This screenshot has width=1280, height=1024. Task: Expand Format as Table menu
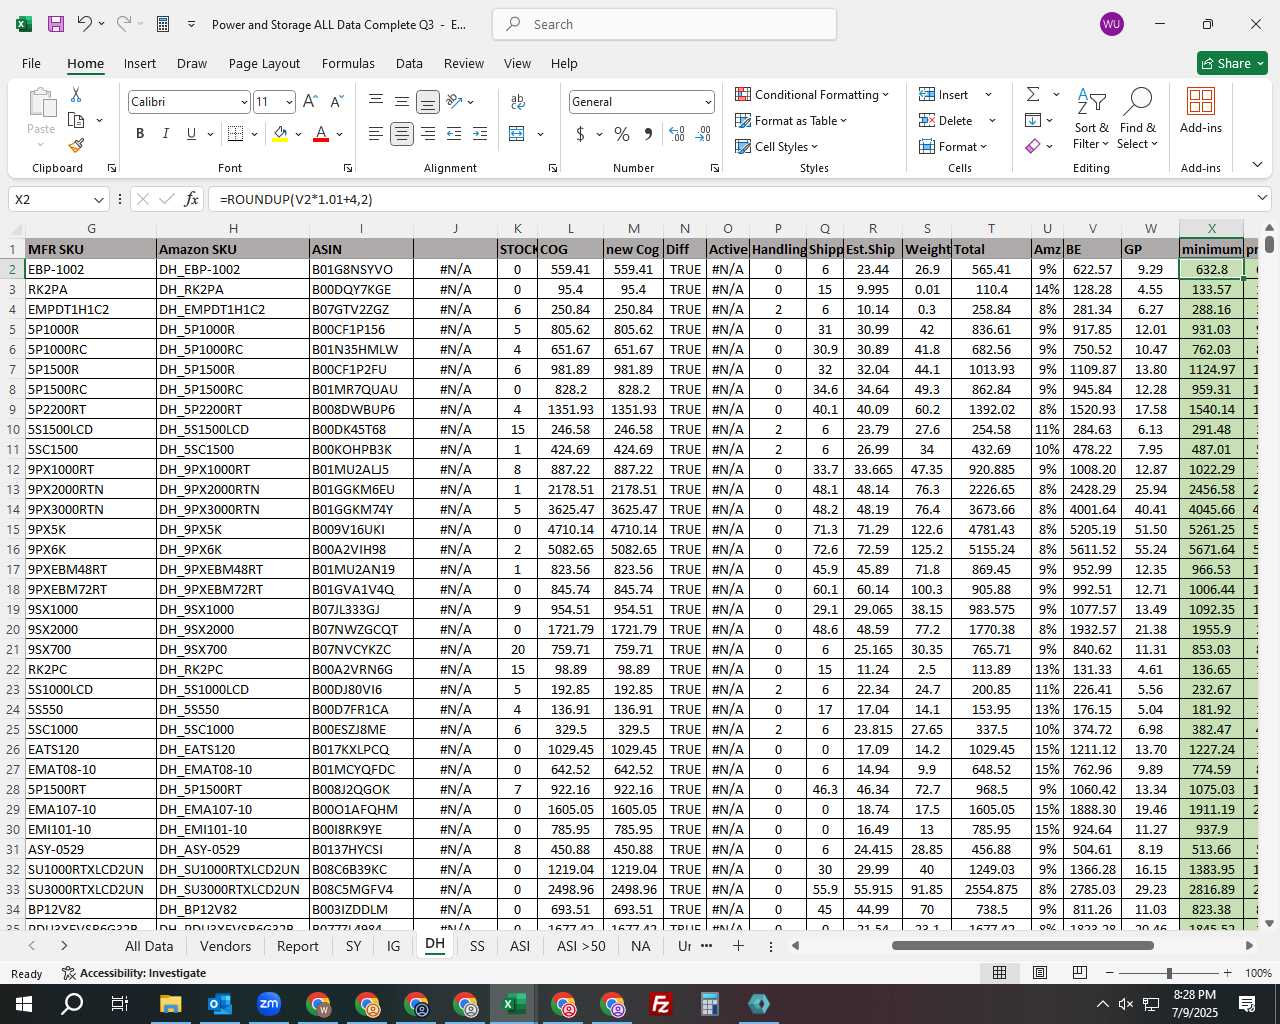[791, 120]
